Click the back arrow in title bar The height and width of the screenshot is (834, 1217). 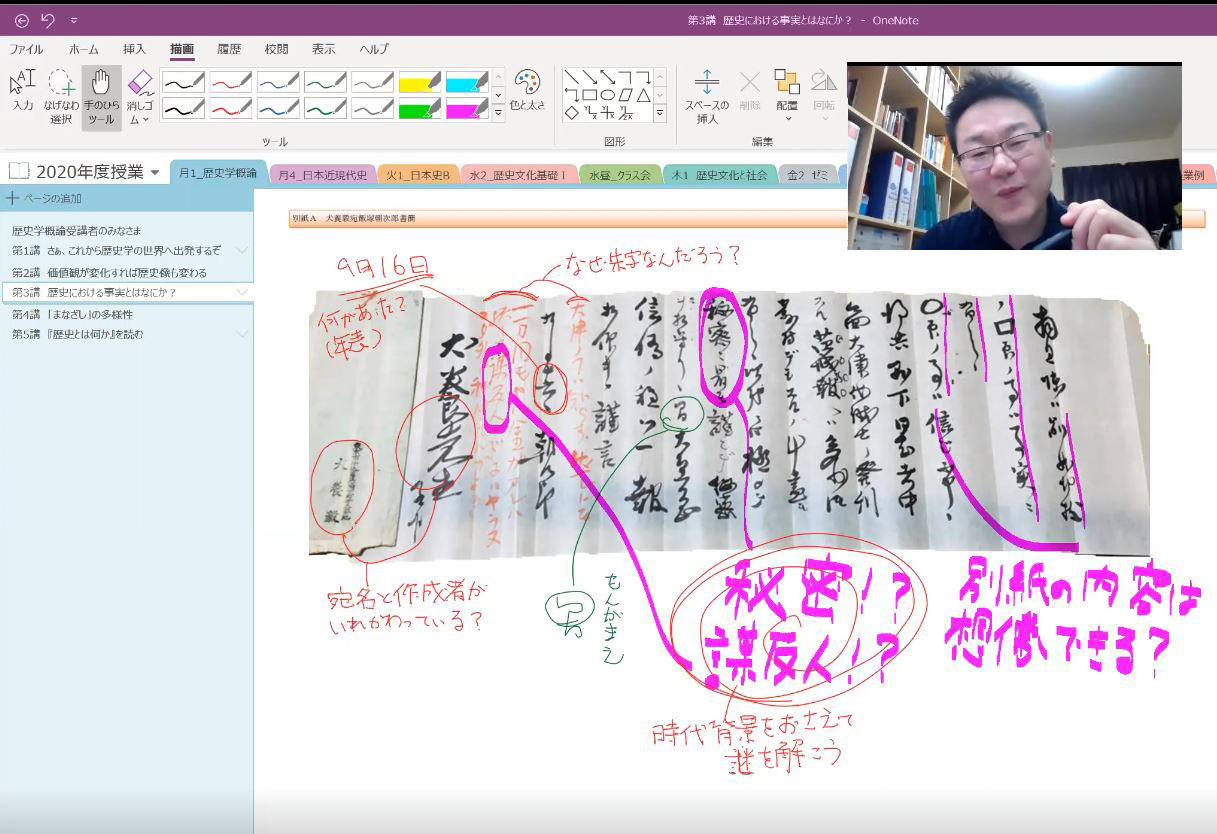coord(21,20)
